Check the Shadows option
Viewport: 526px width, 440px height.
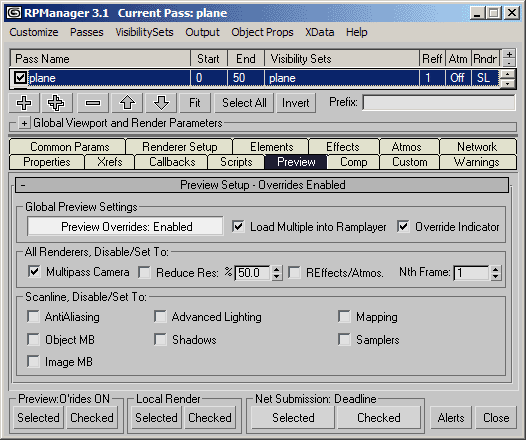point(160,339)
